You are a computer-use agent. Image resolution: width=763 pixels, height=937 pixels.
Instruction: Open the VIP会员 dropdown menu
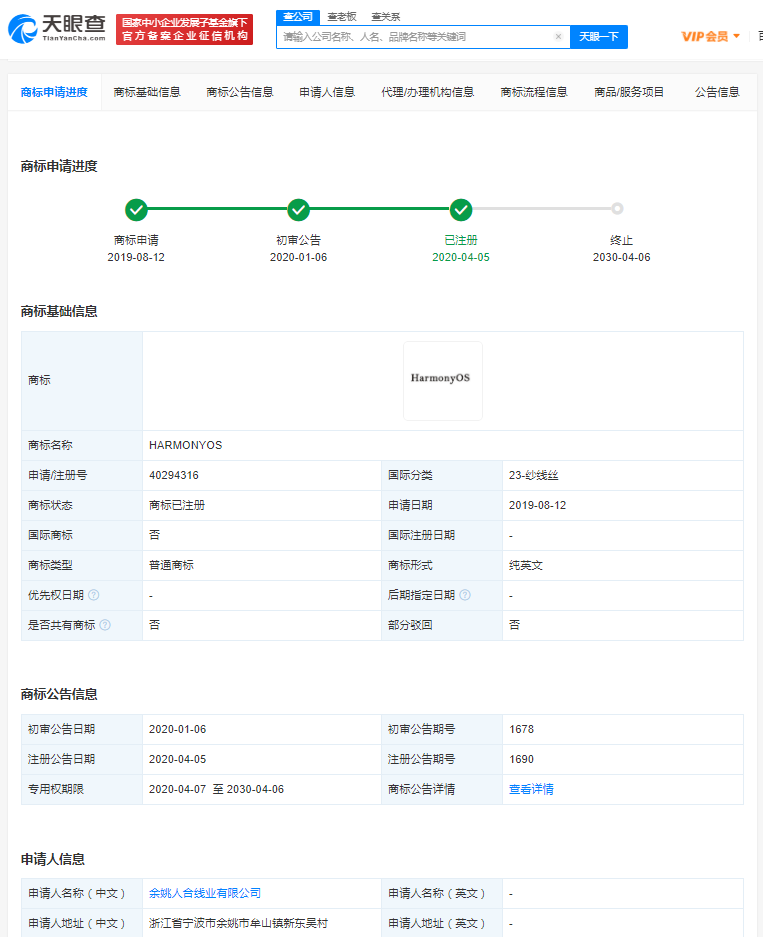pos(710,36)
